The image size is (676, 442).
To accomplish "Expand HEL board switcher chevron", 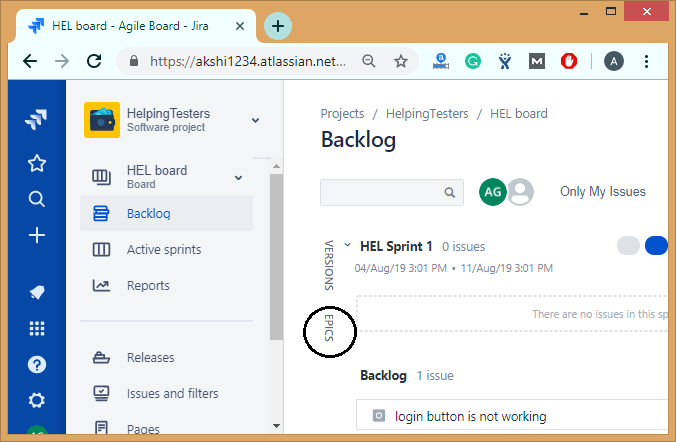I will (x=238, y=178).
